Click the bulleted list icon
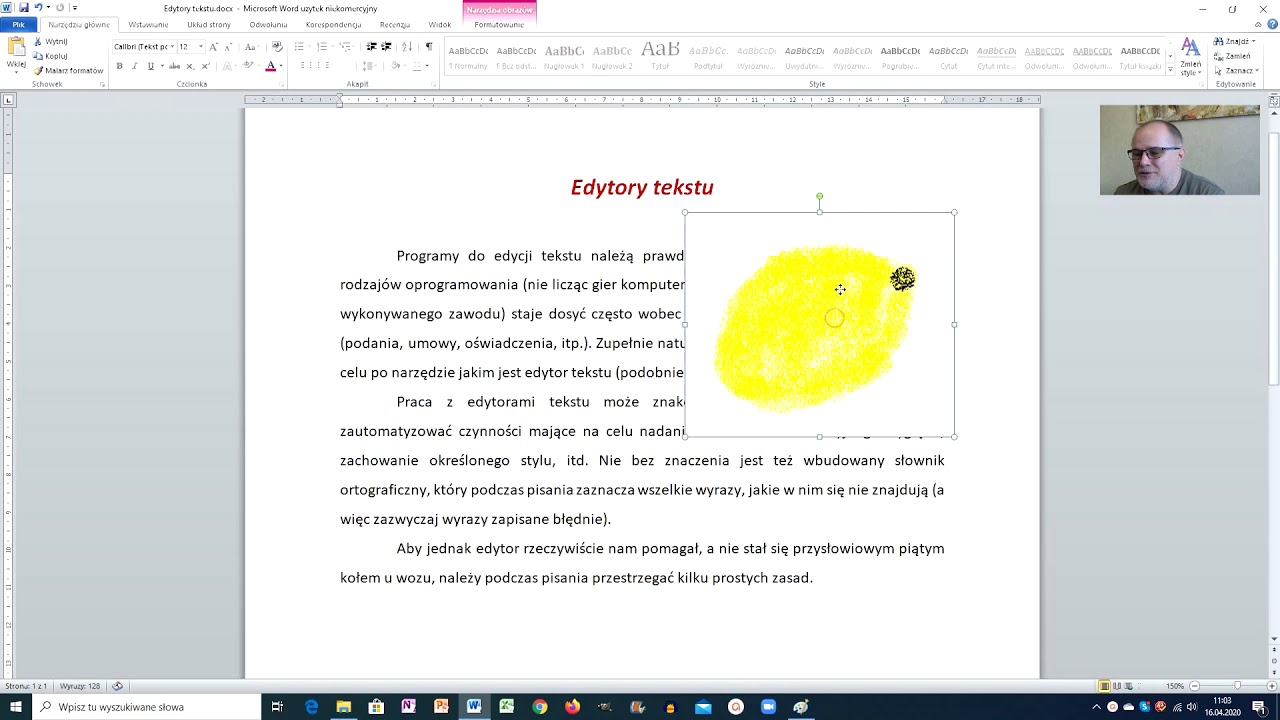The image size is (1280, 720). pyautogui.click(x=299, y=47)
